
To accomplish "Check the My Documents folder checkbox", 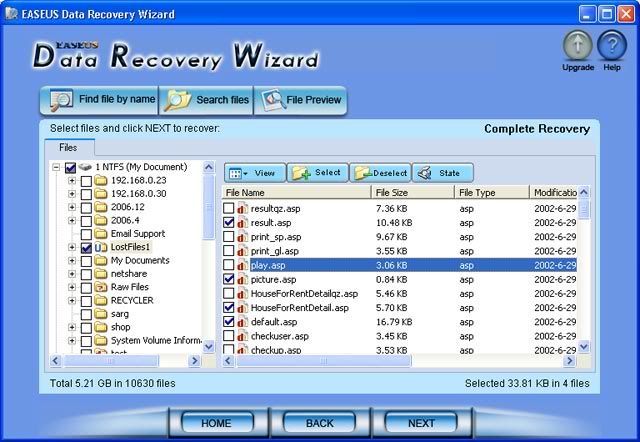I will (86, 261).
